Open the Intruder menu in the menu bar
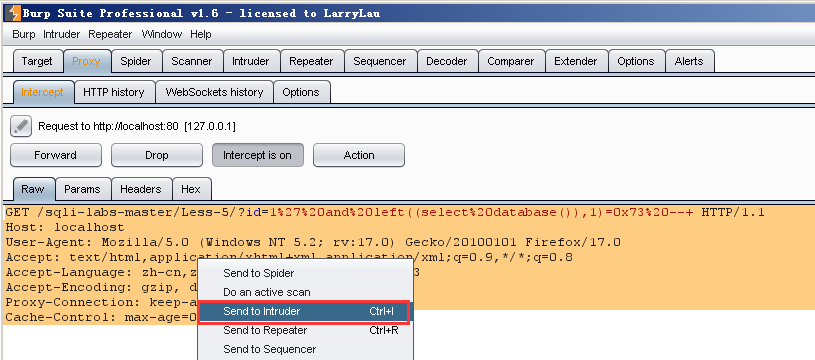The height and width of the screenshot is (360, 815). click(x=61, y=34)
